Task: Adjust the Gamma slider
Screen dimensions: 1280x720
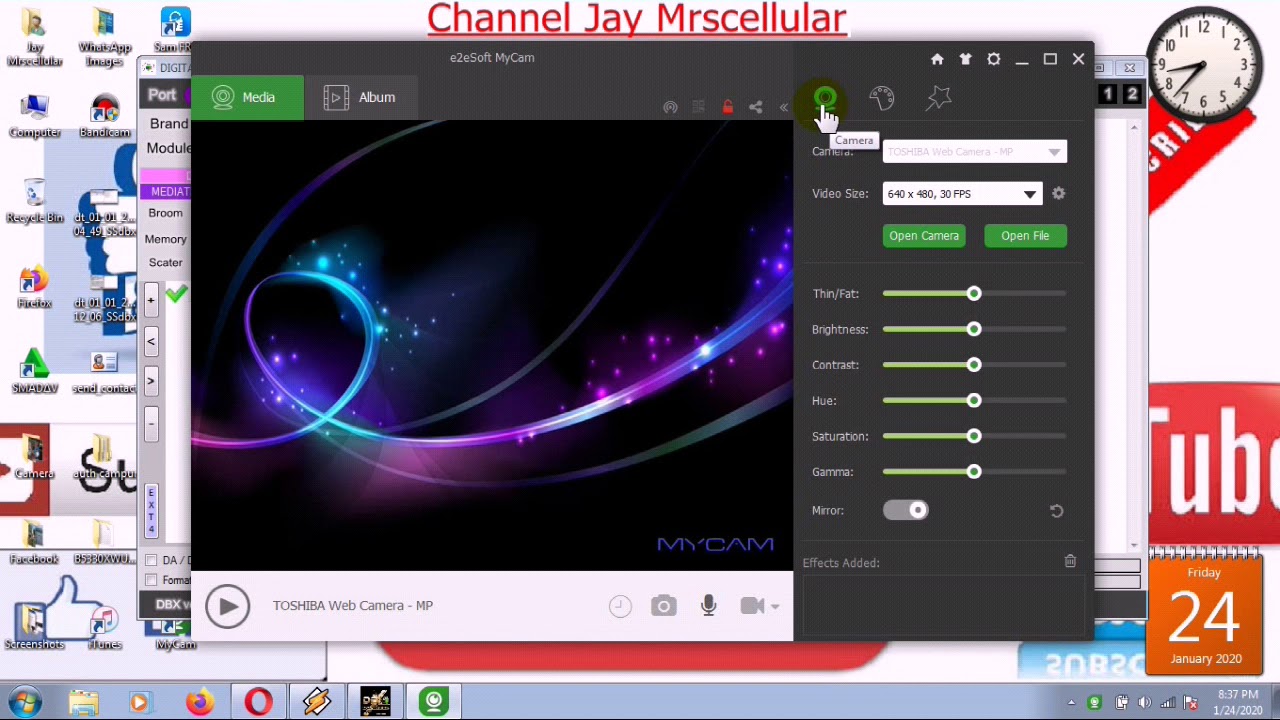Action: pos(974,472)
